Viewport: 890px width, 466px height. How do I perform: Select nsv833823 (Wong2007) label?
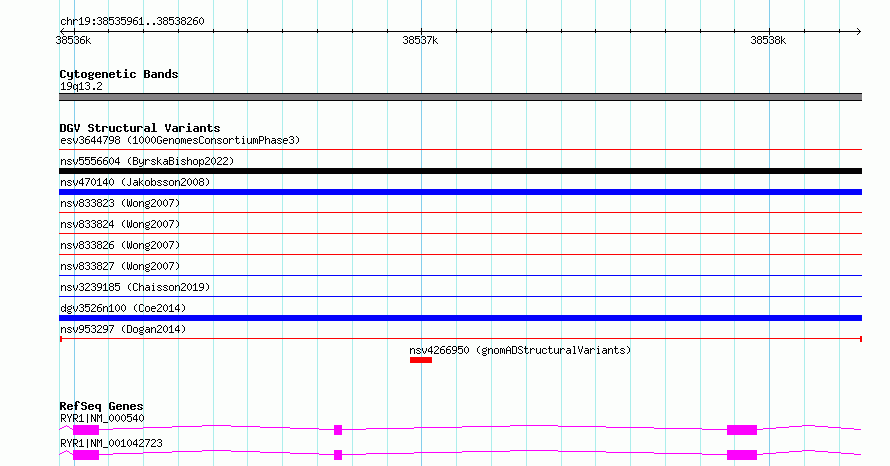[120, 203]
